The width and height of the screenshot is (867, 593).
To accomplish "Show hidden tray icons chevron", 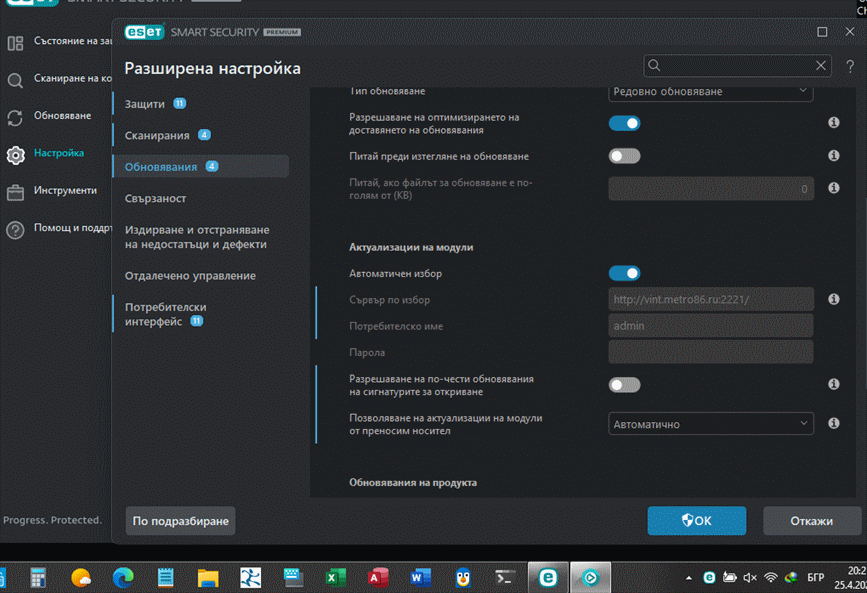I will pos(688,578).
